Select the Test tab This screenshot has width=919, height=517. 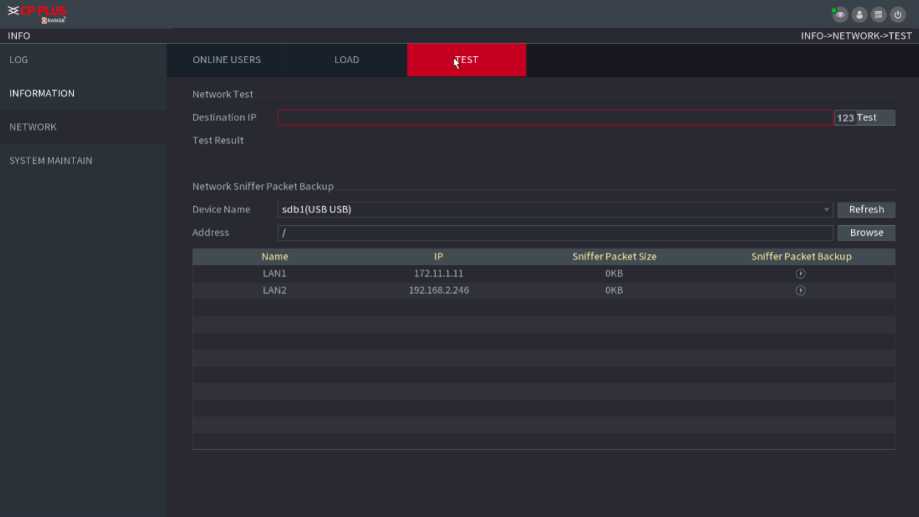pyautogui.click(x=466, y=60)
